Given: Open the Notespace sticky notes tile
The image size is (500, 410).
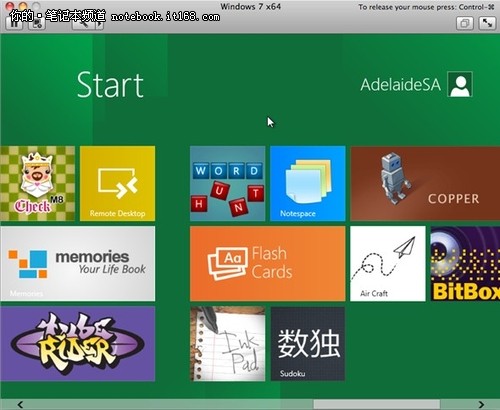Looking at the screenshot, I should [x=308, y=183].
